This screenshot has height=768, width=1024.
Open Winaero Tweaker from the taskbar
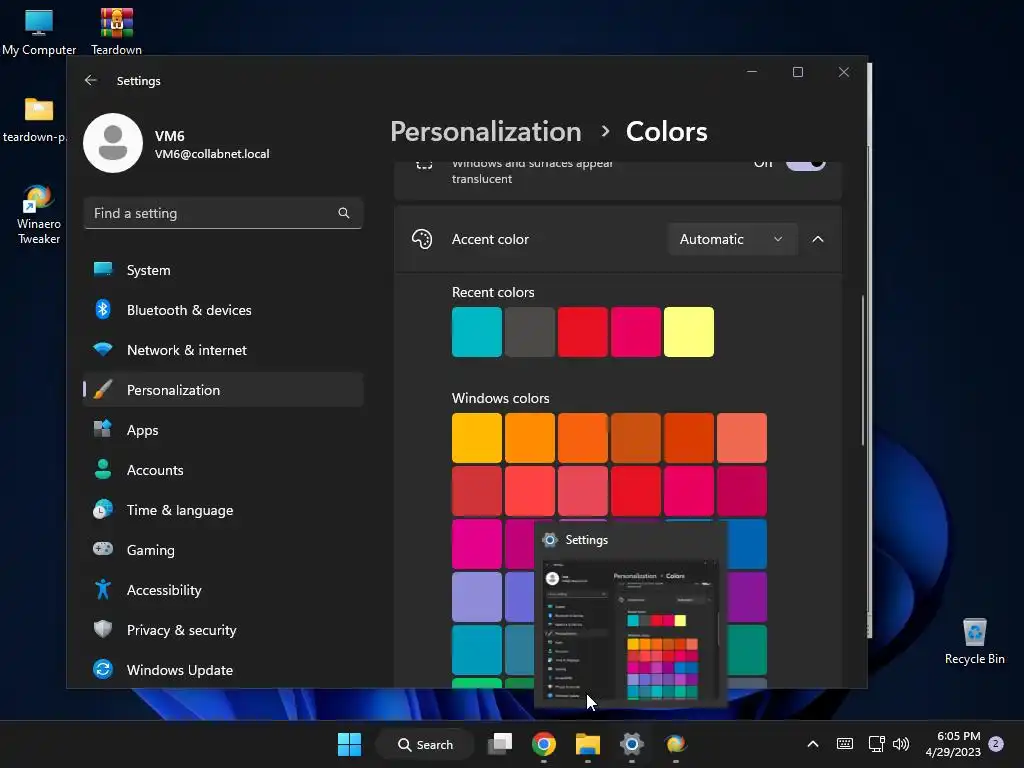[675, 744]
